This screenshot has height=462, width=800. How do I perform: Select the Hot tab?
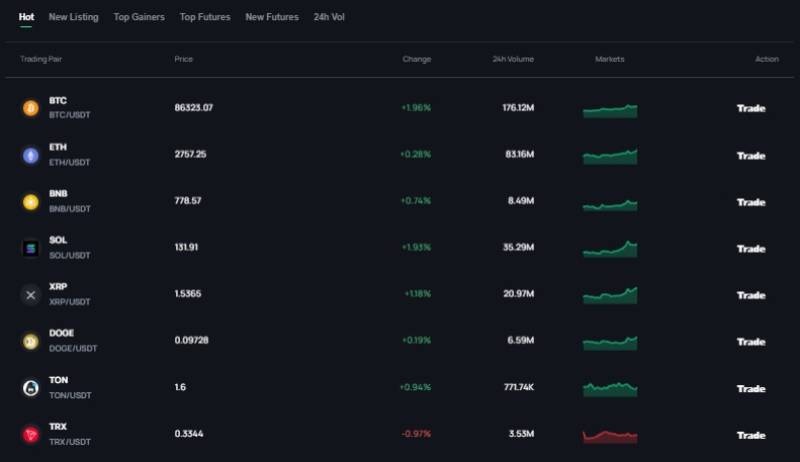pyautogui.click(x=27, y=17)
